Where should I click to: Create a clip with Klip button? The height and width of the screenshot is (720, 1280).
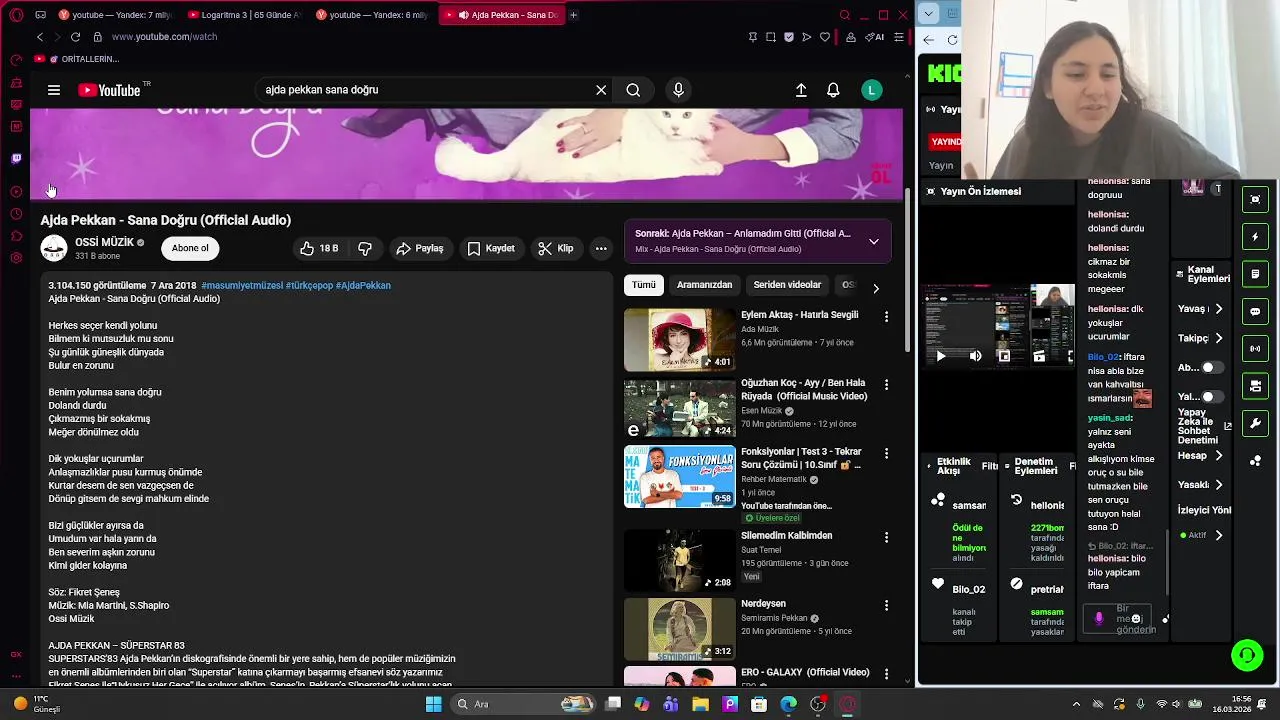point(555,248)
